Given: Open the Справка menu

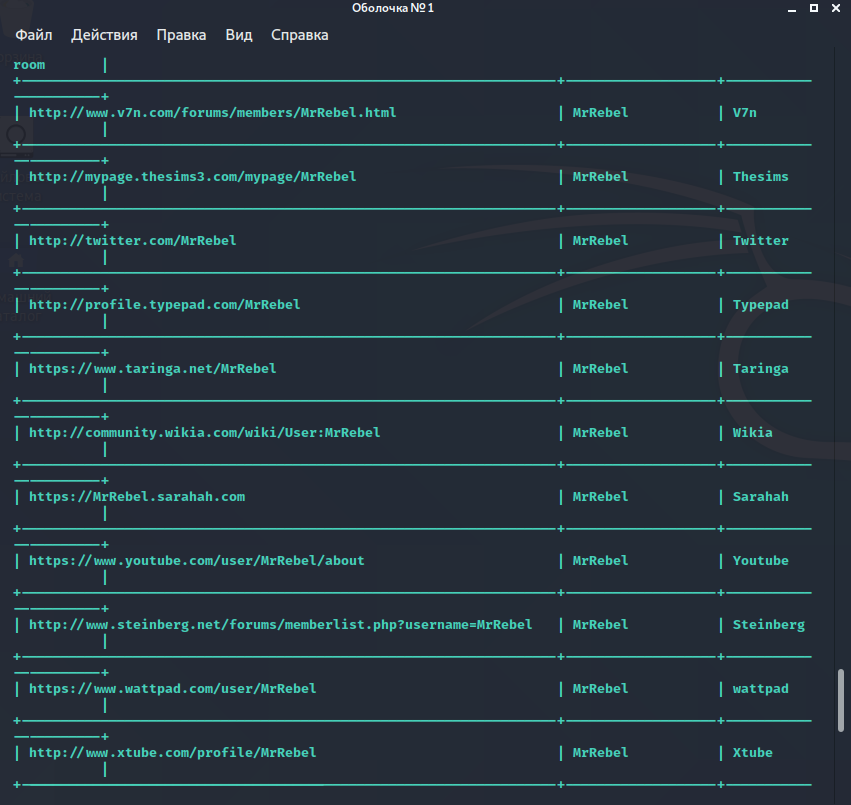Looking at the screenshot, I should 299,35.
